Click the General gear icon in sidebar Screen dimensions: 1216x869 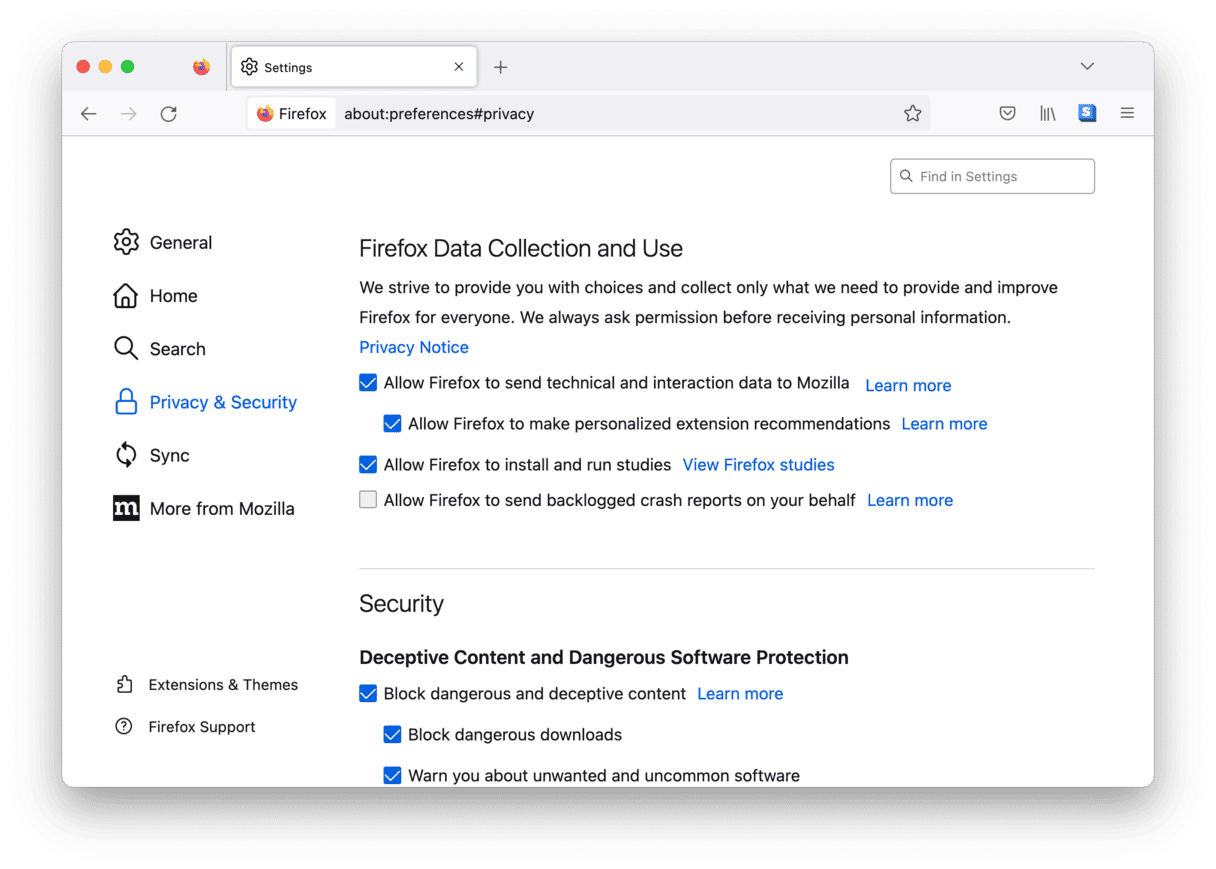coord(126,242)
